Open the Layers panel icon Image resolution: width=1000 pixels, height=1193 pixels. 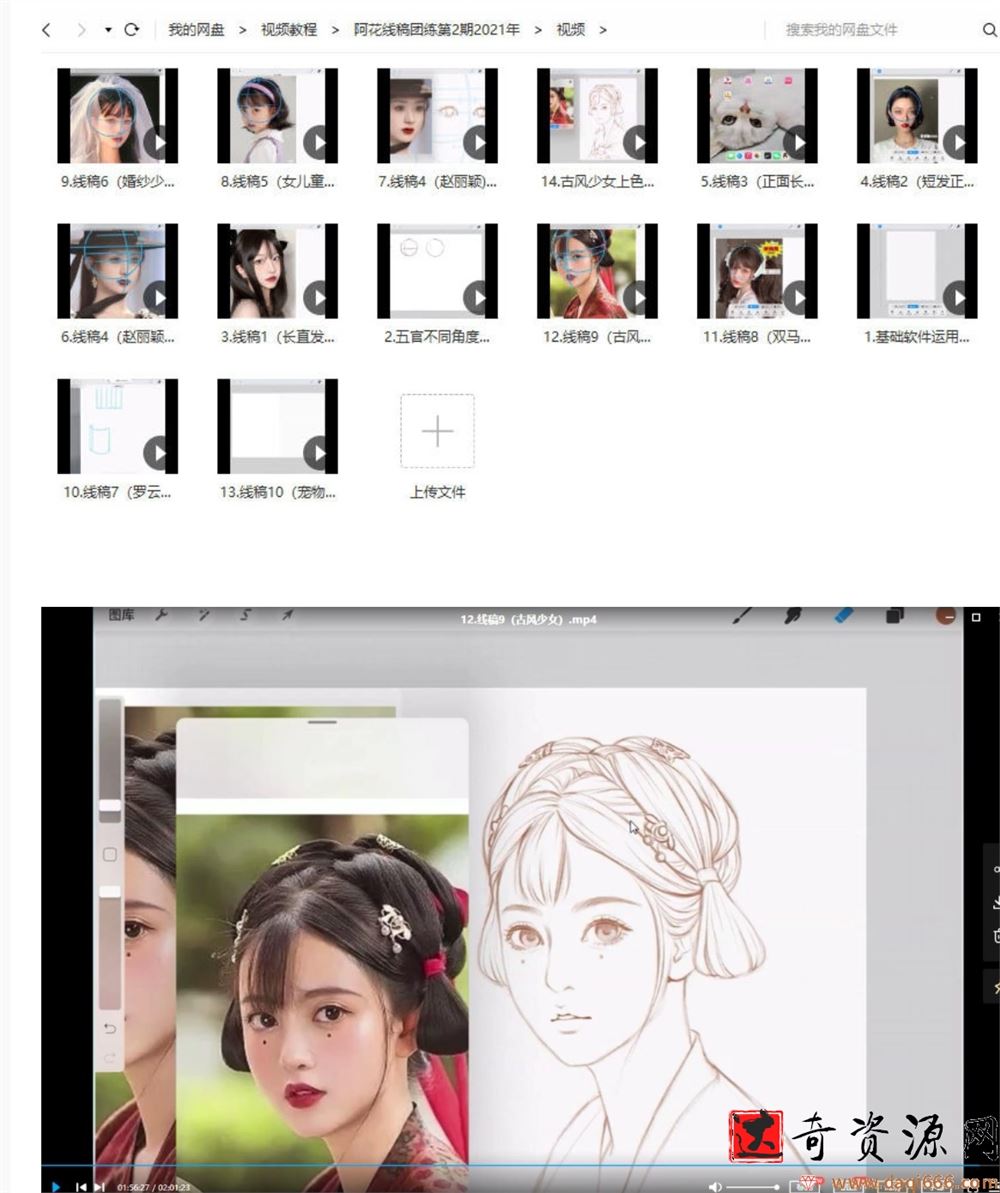click(895, 616)
